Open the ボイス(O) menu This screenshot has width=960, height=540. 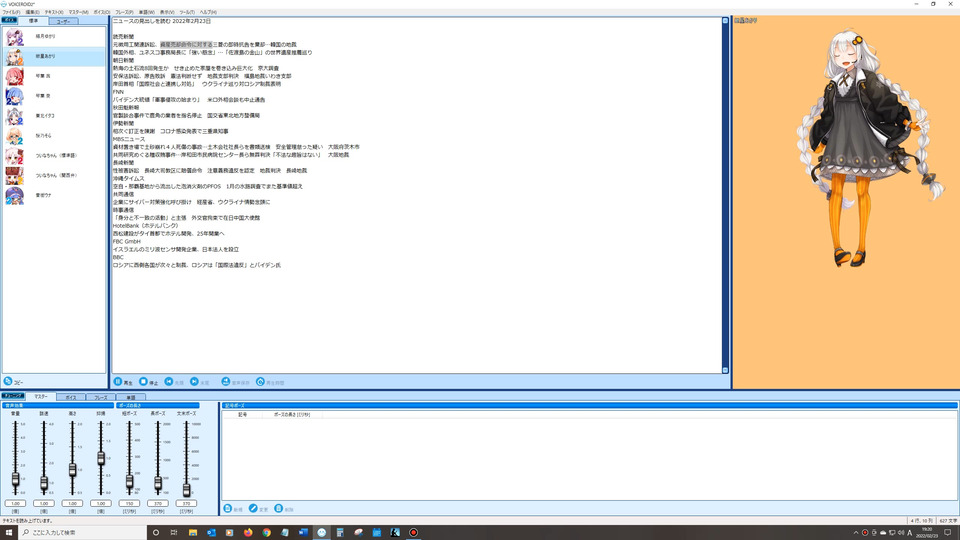pos(102,12)
